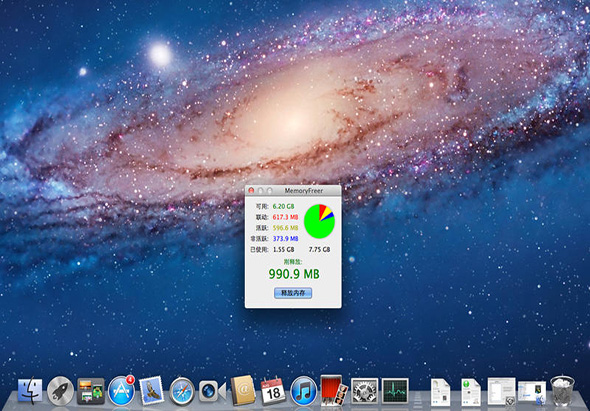
Task: Open Mission Control from the dock
Action: (91, 391)
